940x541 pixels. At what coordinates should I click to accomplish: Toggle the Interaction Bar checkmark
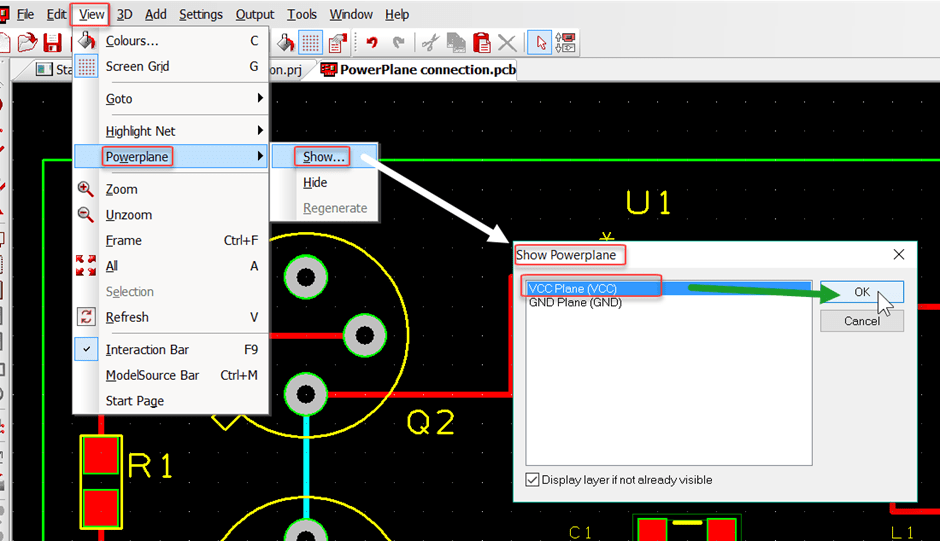point(86,349)
